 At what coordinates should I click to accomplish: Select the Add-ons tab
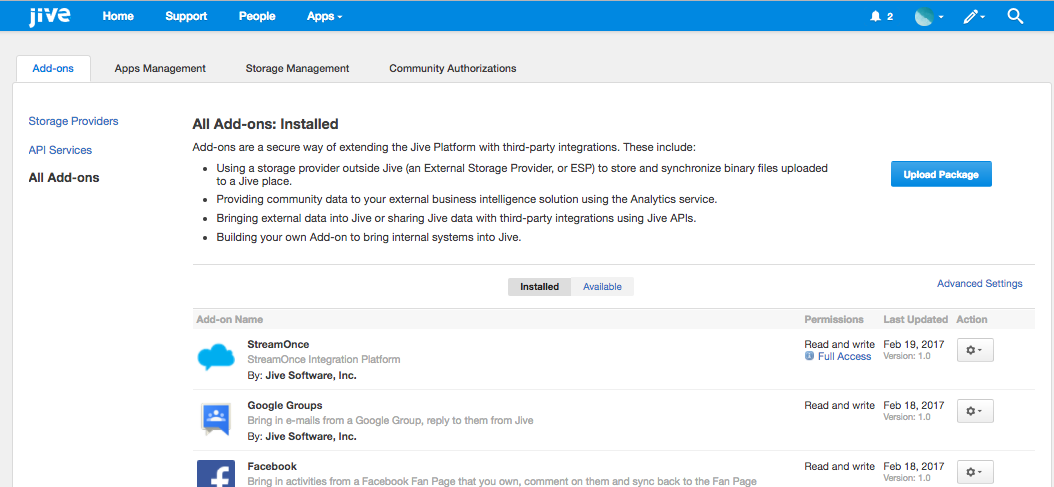[x=53, y=69]
